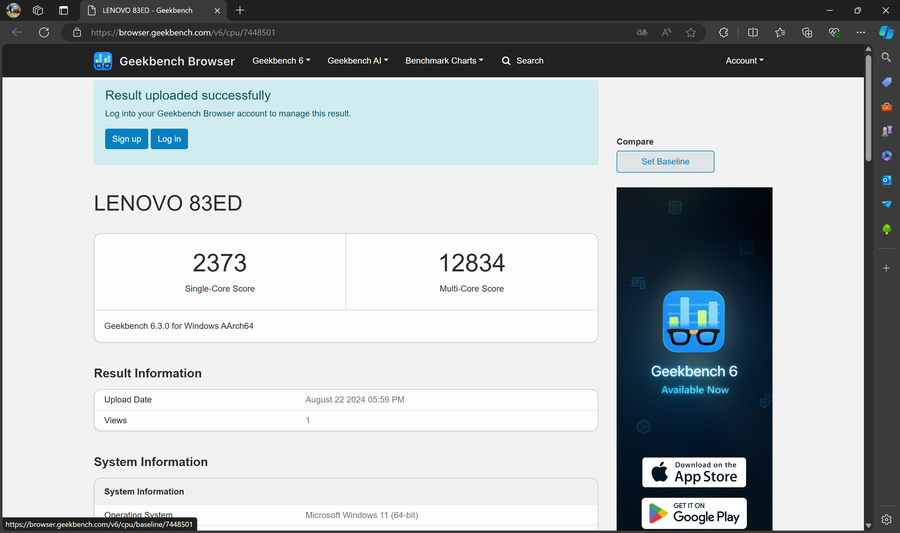Add this page to favorites star
Image resolution: width=900 pixels, height=533 pixels.
pyautogui.click(x=690, y=33)
